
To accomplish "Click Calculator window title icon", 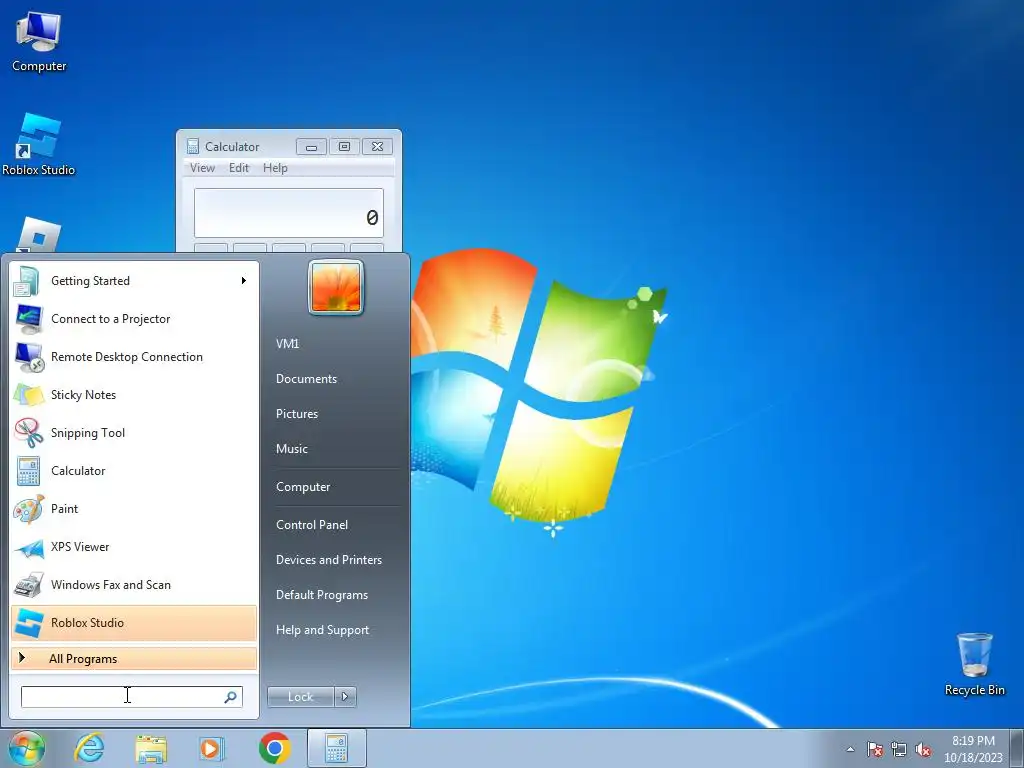I will tap(193, 146).
